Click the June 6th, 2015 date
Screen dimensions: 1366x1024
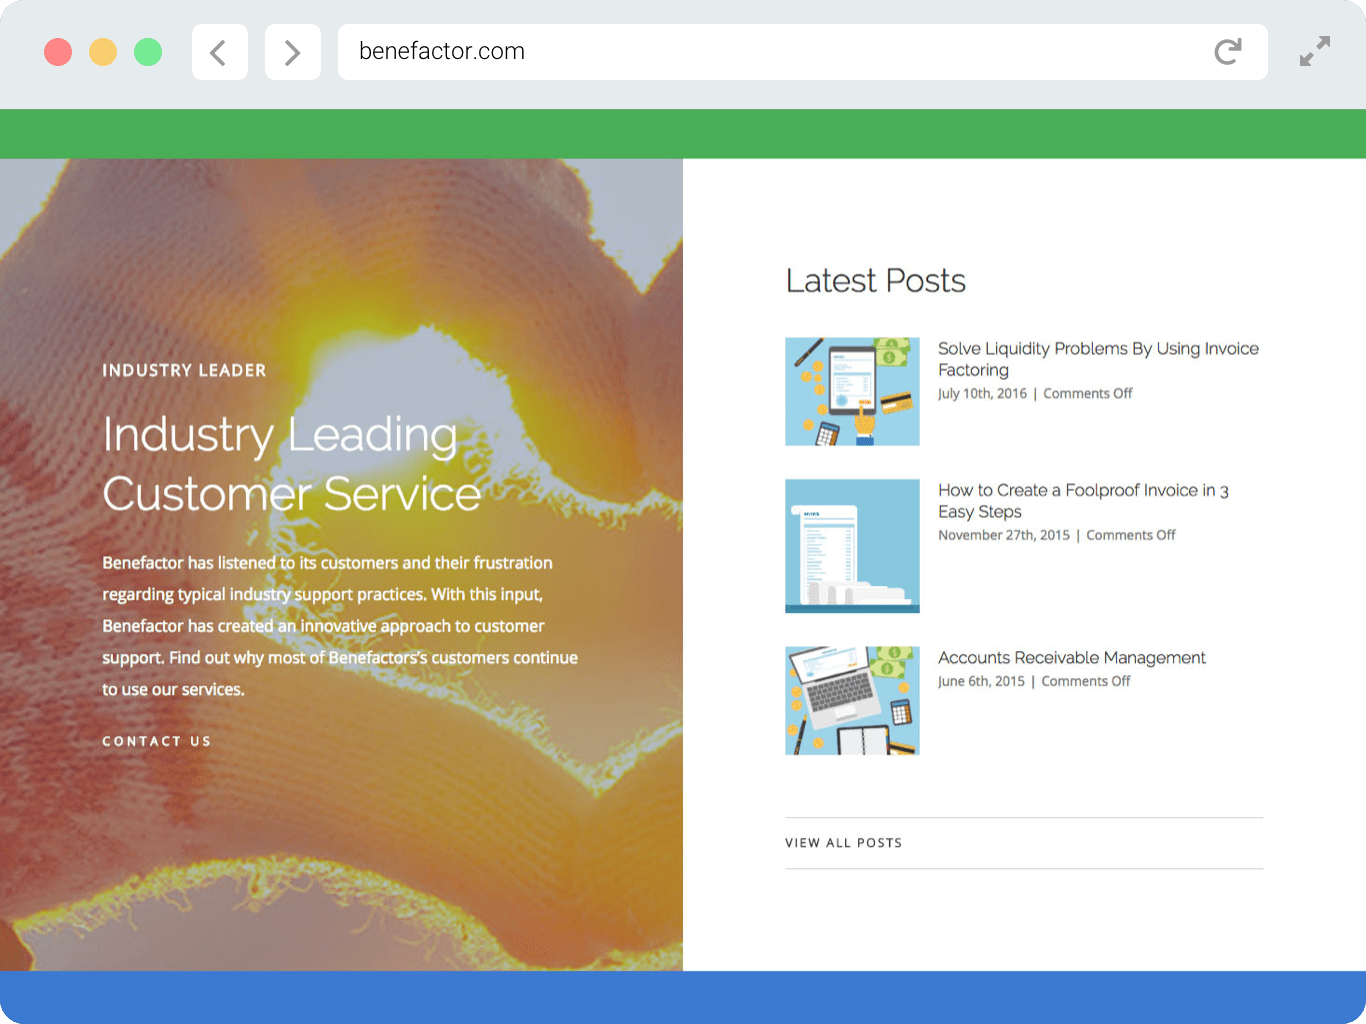[981, 682]
